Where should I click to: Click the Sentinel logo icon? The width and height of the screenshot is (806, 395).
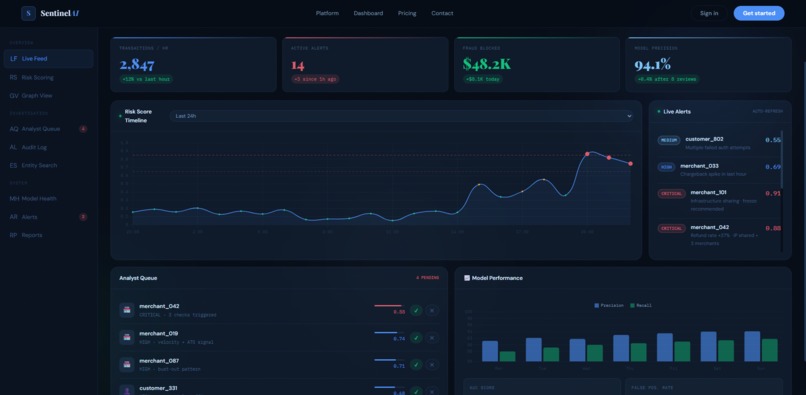pos(28,13)
